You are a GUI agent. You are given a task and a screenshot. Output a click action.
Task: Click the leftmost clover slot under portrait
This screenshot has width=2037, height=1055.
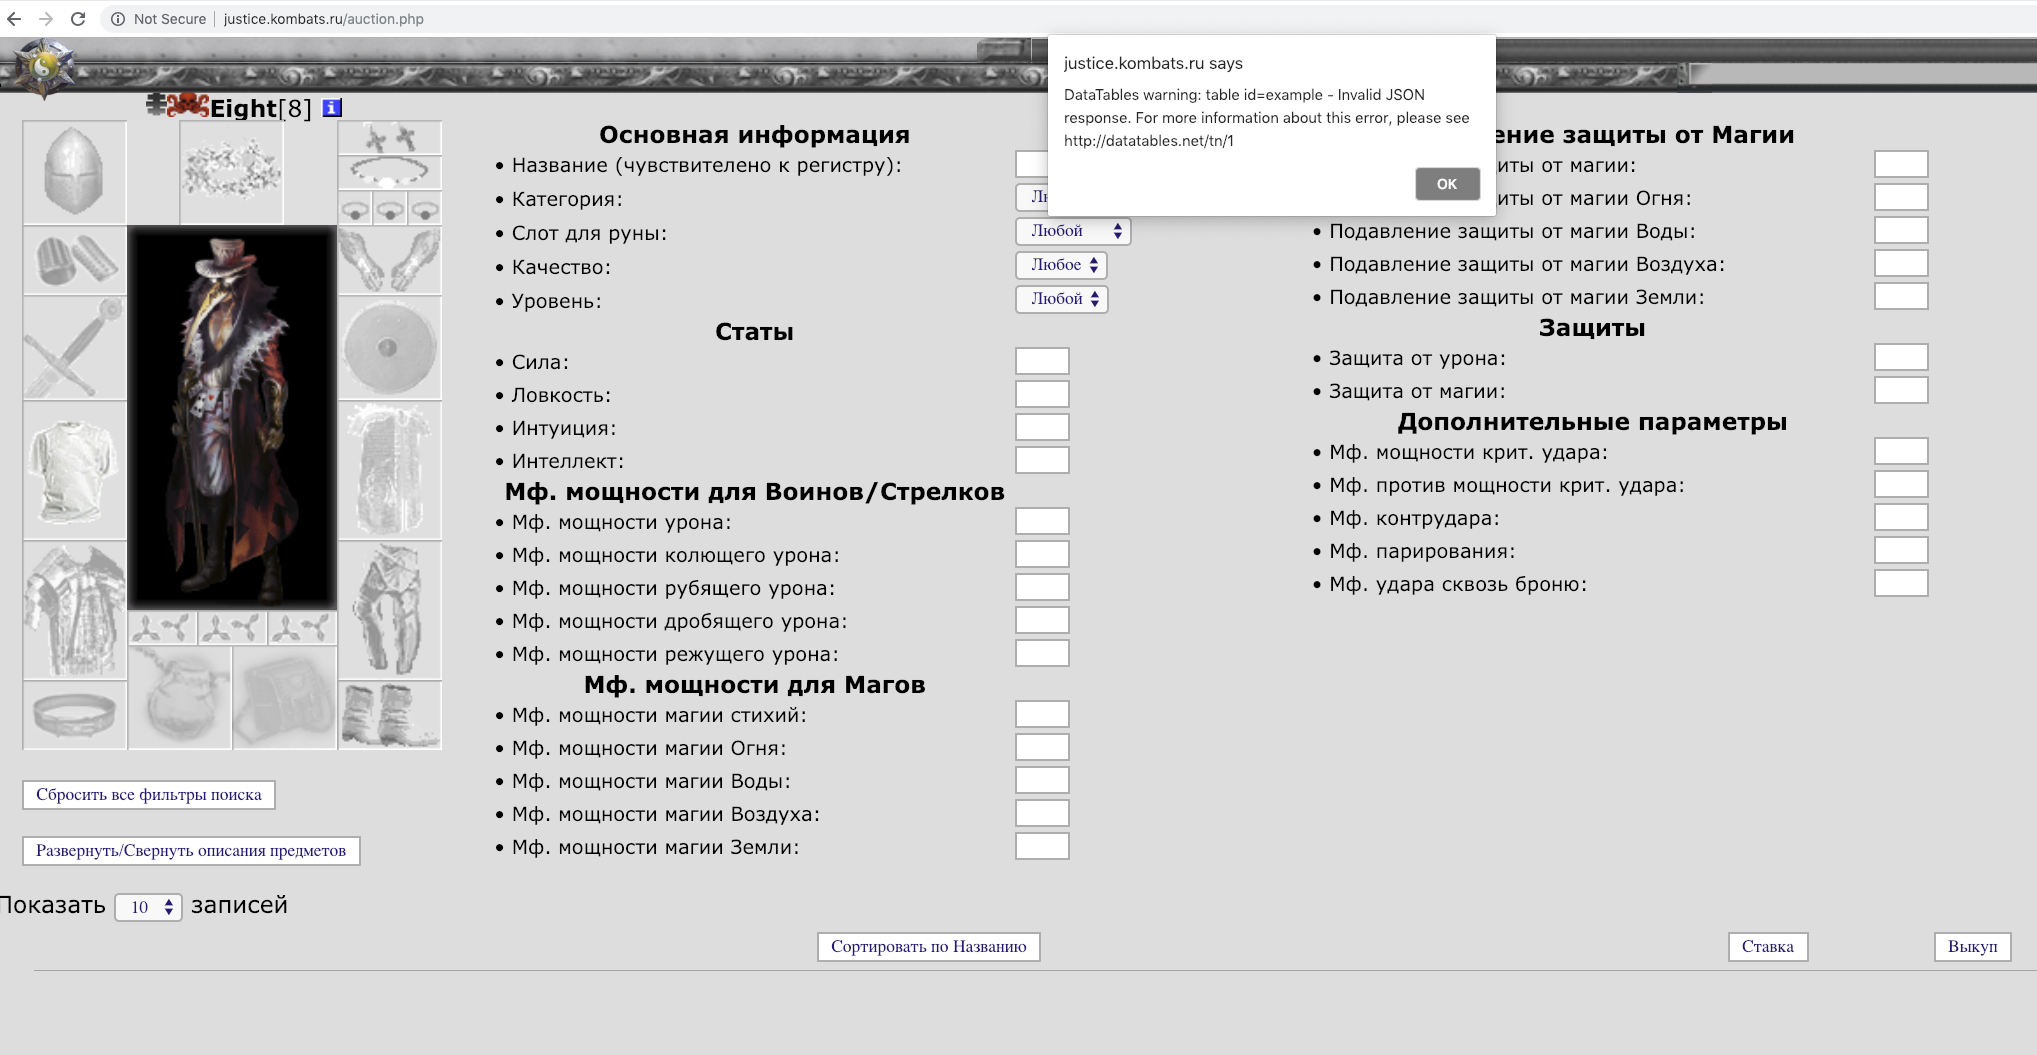[162, 628]
